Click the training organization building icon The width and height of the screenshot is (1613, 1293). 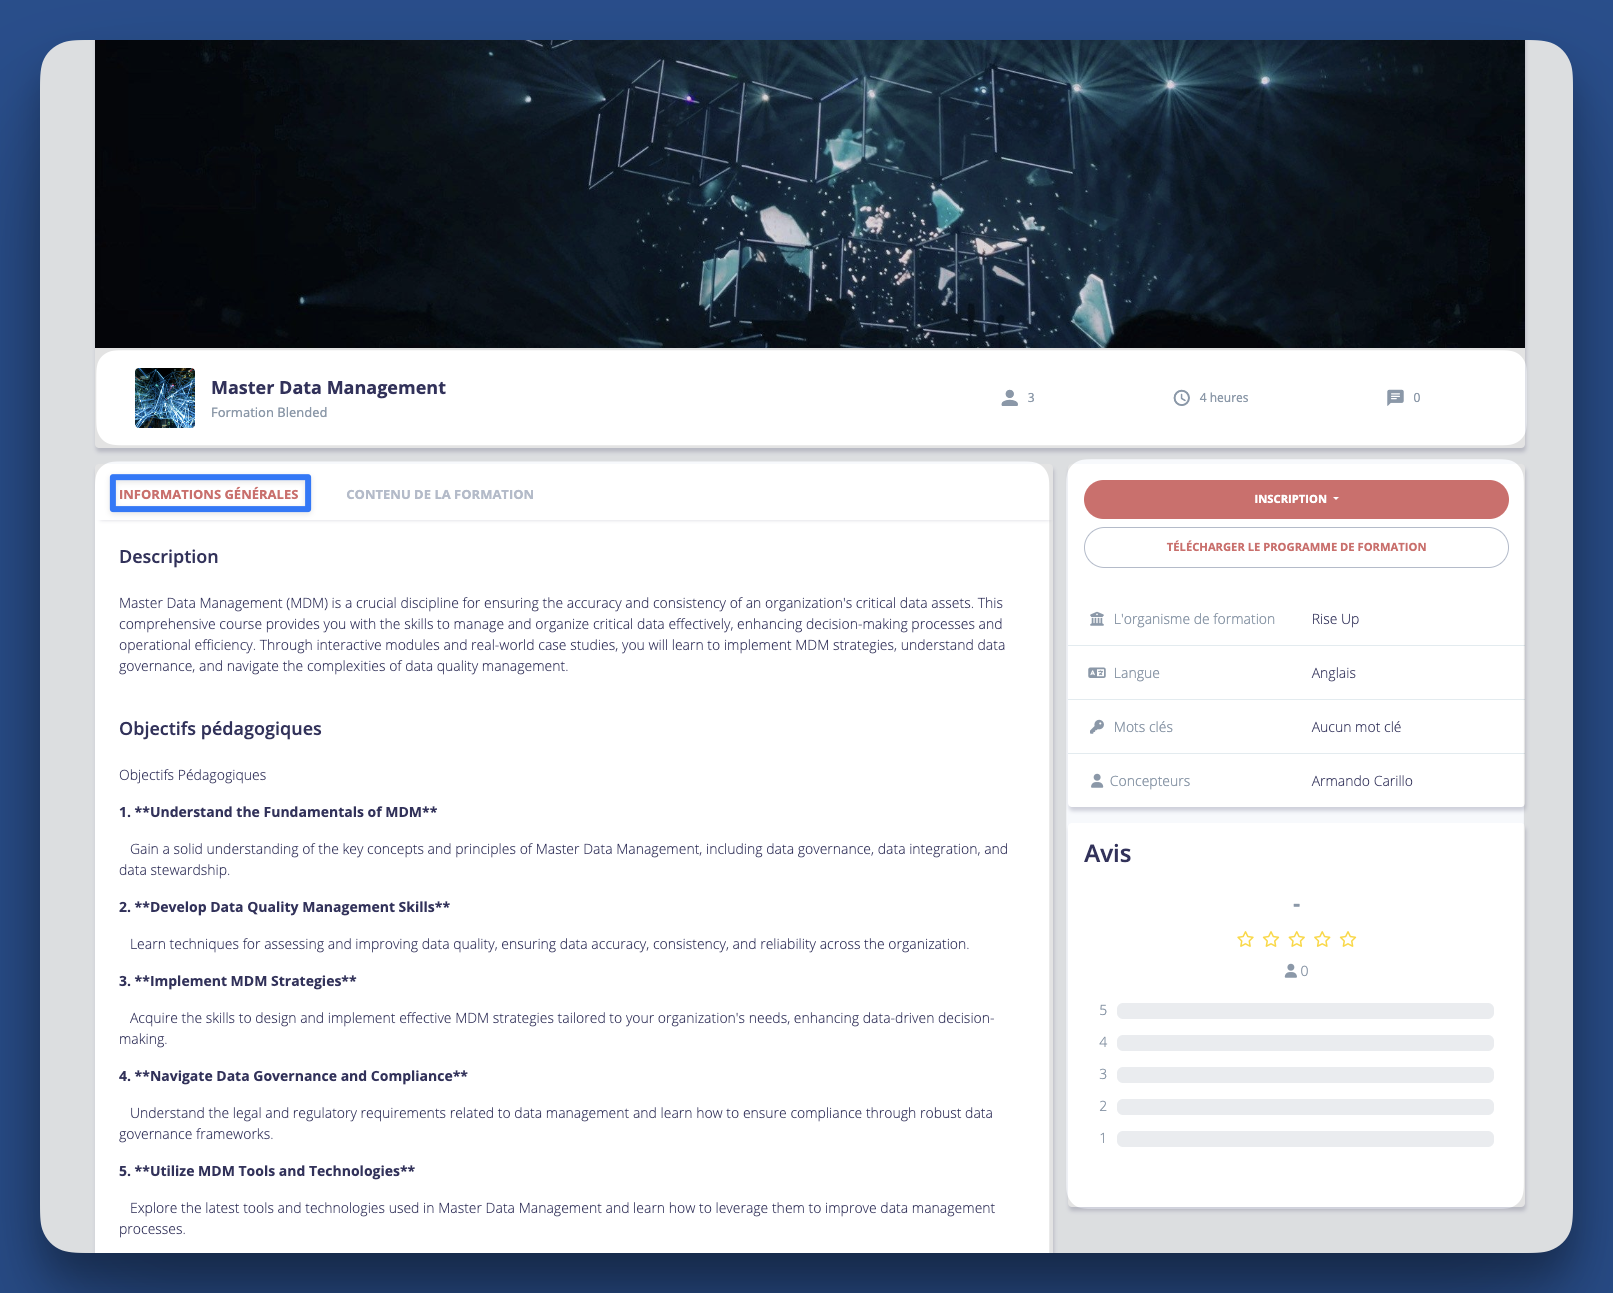pos(1097,619)
